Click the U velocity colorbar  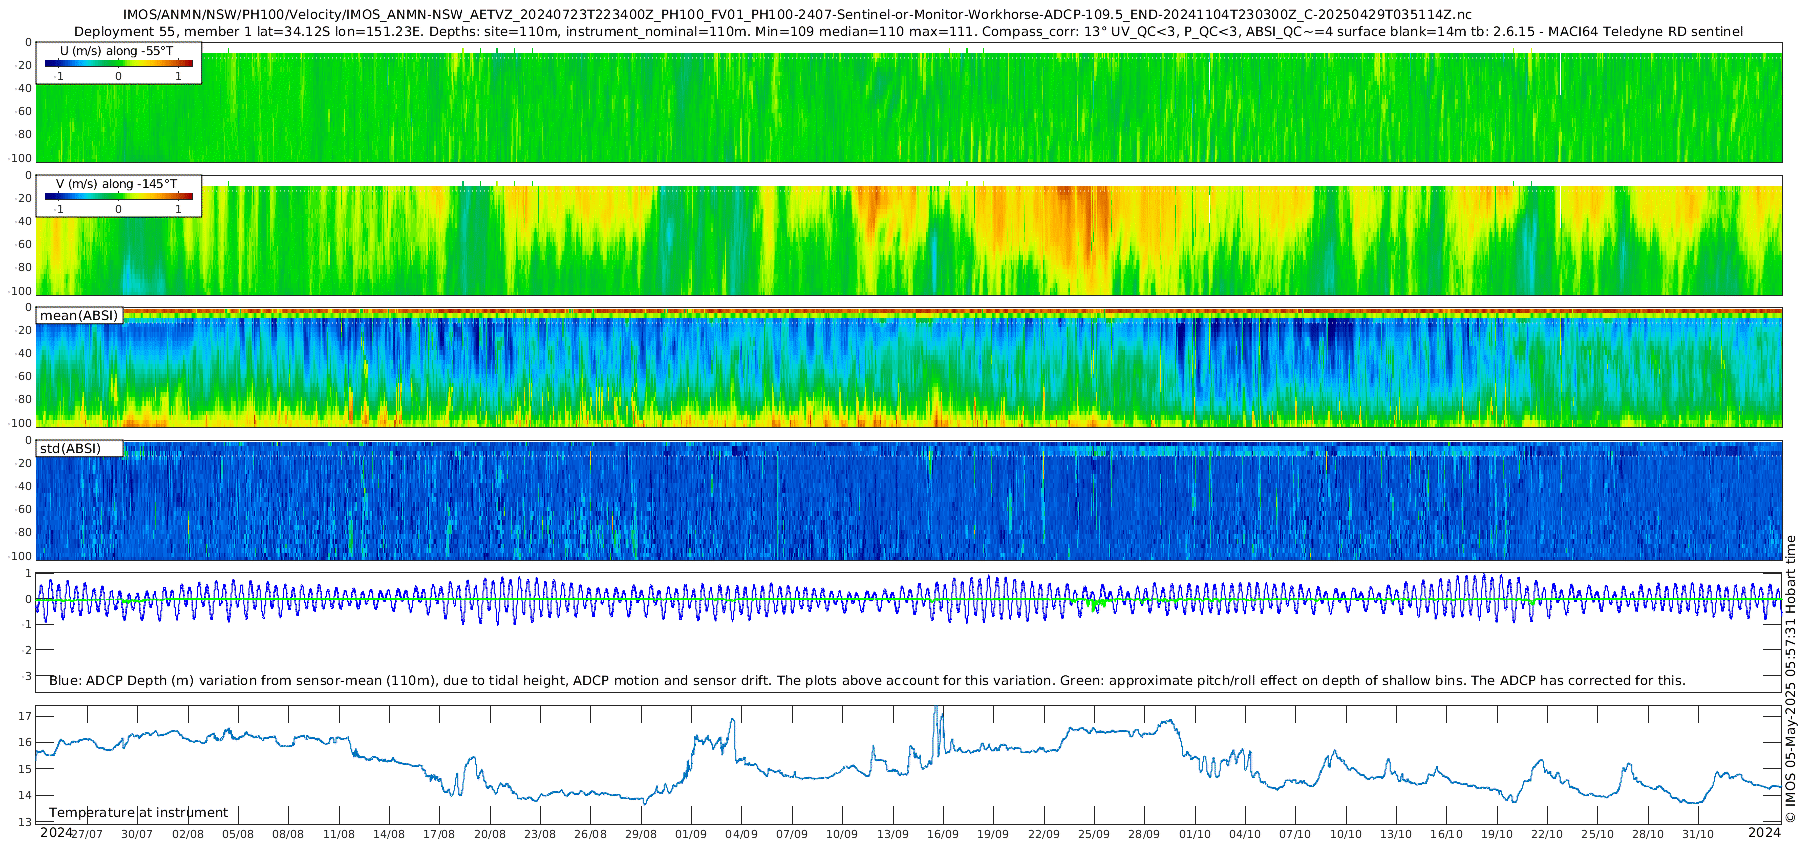click(x=118, y=63)
